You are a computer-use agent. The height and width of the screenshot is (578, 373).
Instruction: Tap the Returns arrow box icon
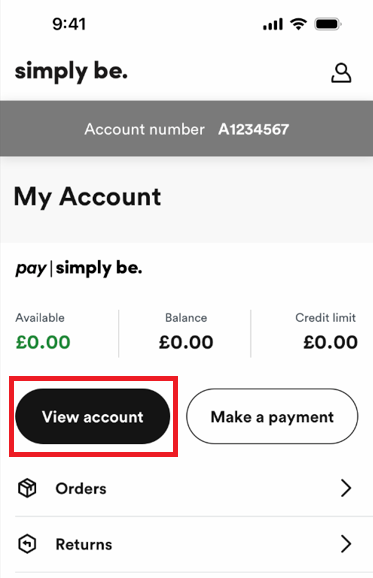point(27,544)
